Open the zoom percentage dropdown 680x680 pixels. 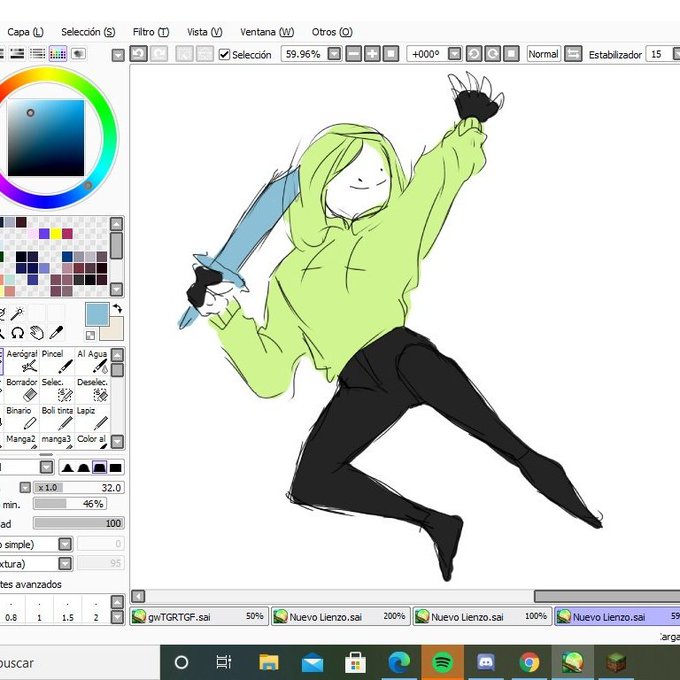coord(334,54)
